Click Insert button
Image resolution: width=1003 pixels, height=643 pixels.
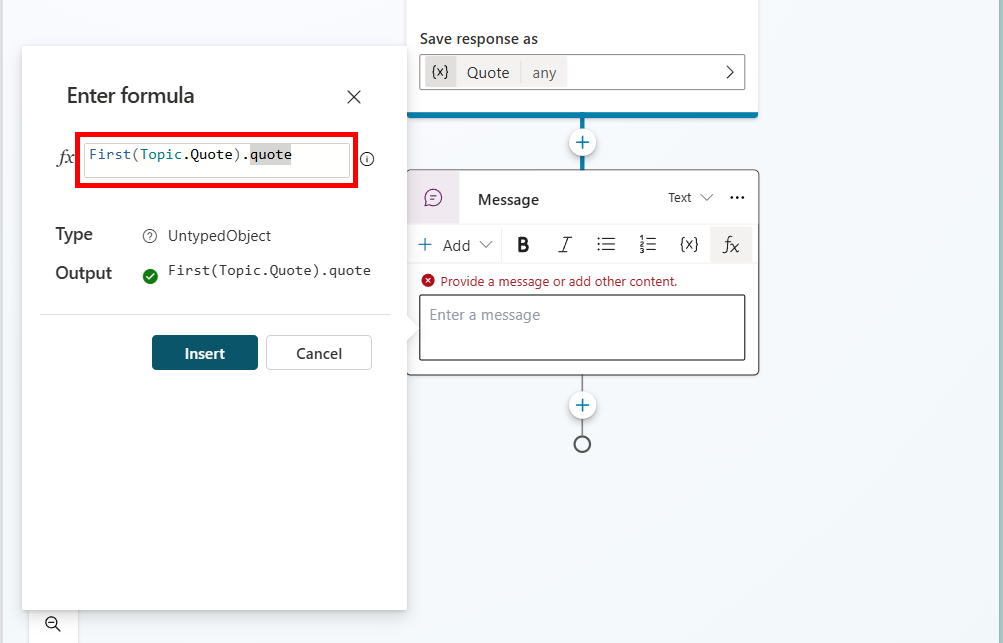[205, 353]
